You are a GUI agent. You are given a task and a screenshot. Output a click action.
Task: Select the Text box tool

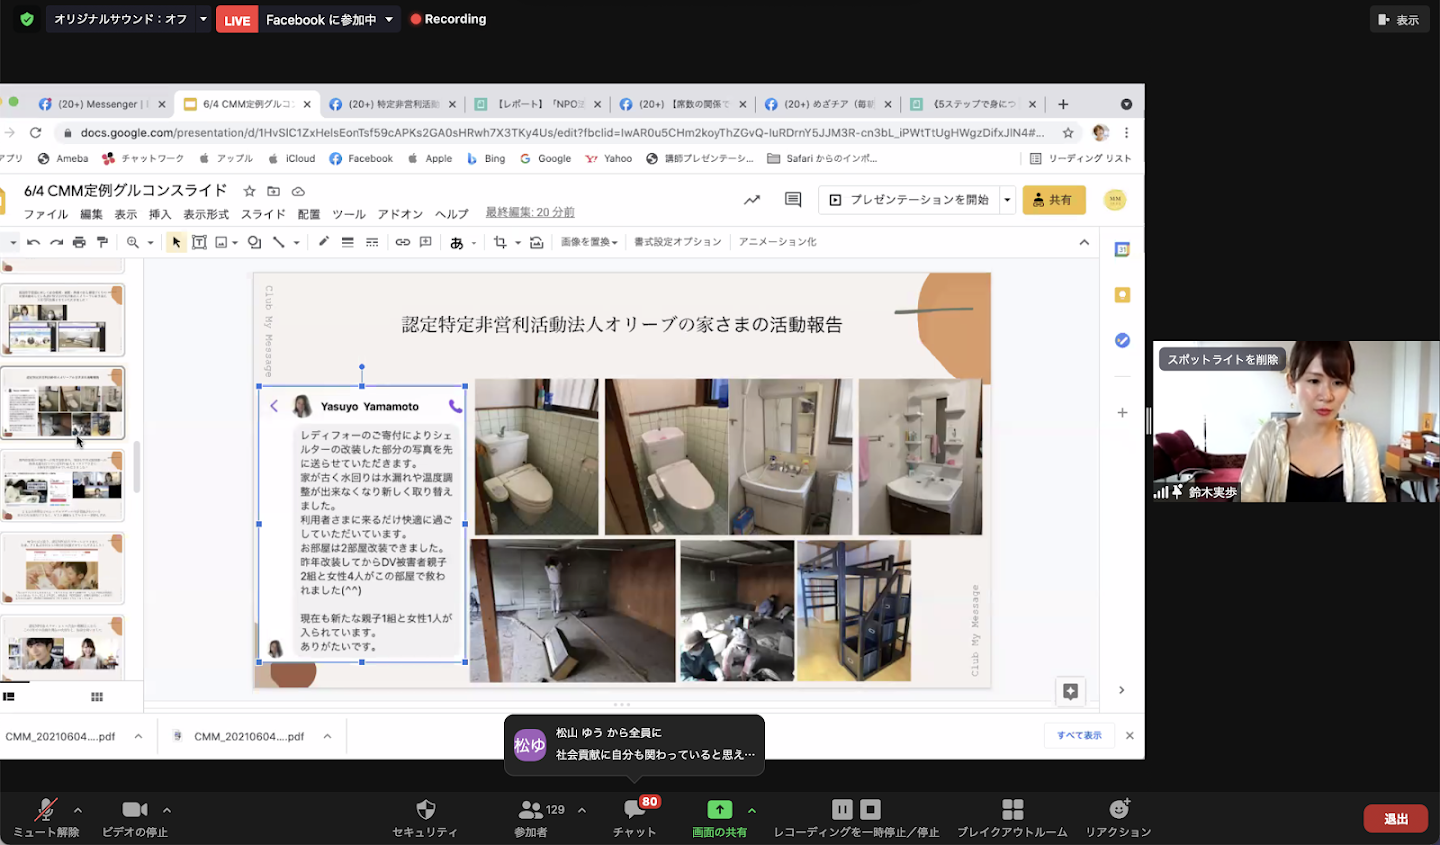(199, 242)
